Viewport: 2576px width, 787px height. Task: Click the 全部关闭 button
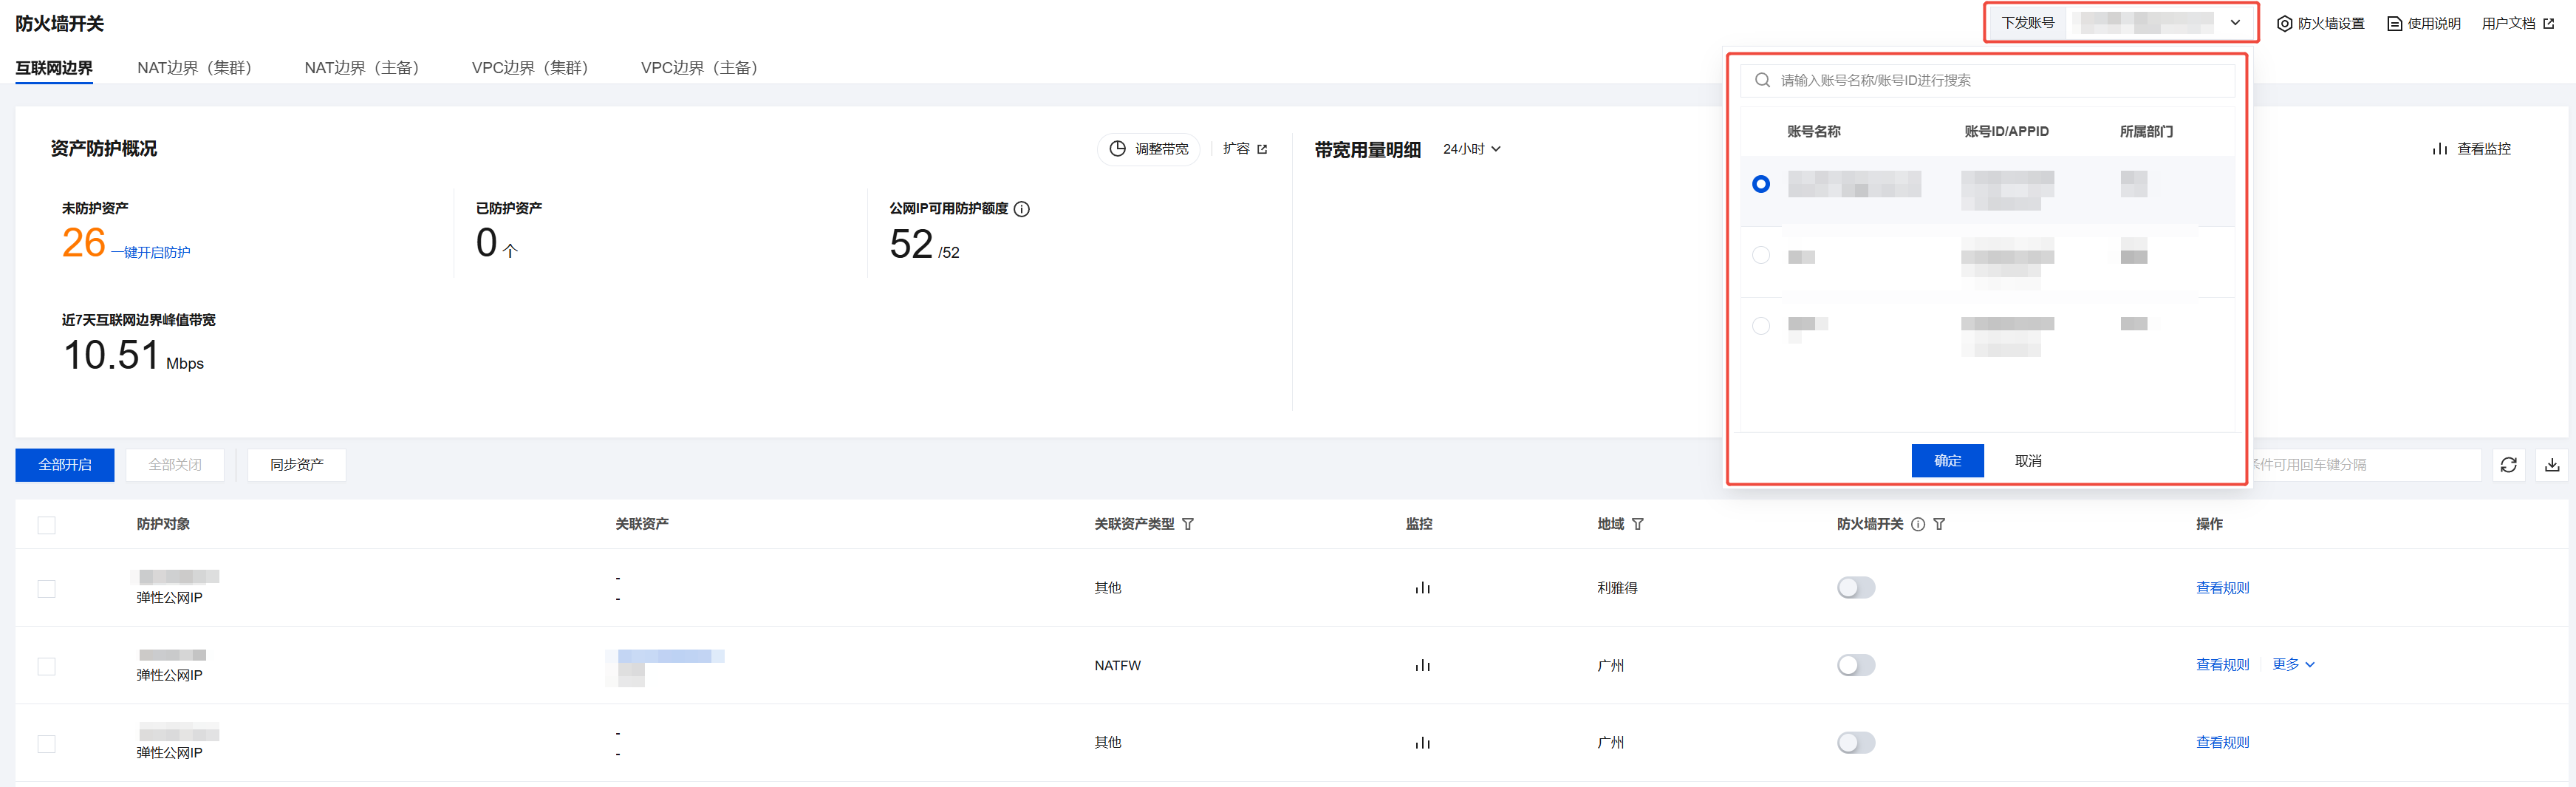[x=175, y=465]
